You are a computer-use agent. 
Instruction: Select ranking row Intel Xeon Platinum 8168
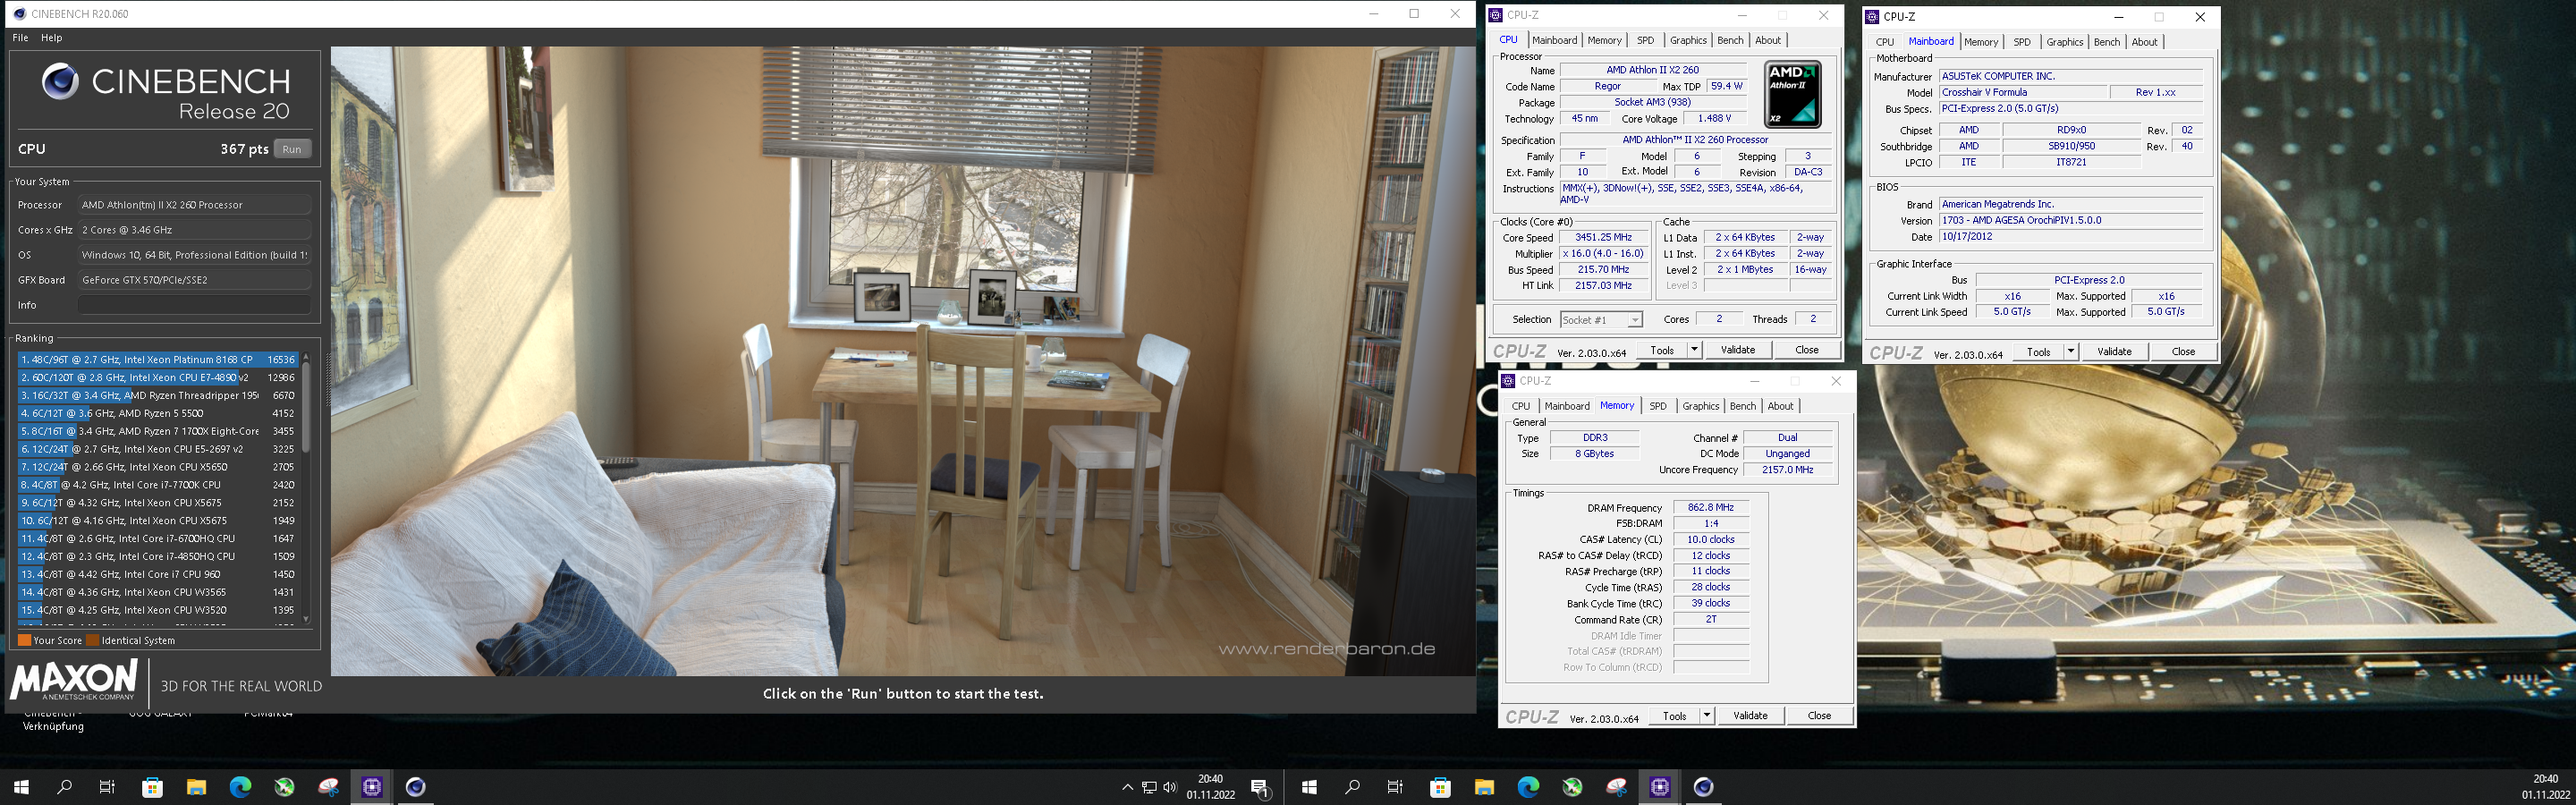coord(158,359)
